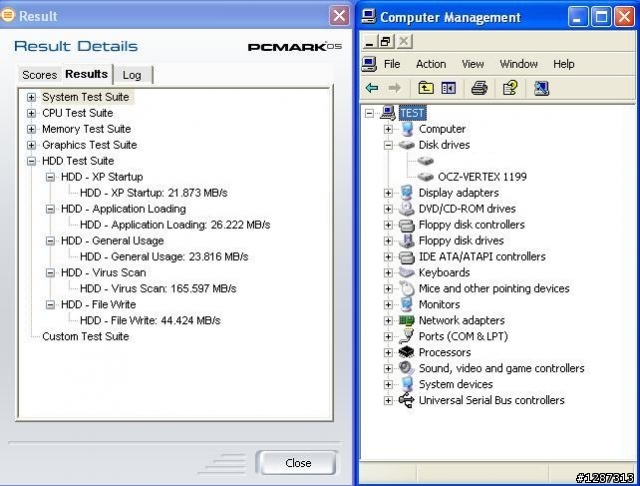Open the View menu
Screen dimensions: 640x486
(473, 64)
